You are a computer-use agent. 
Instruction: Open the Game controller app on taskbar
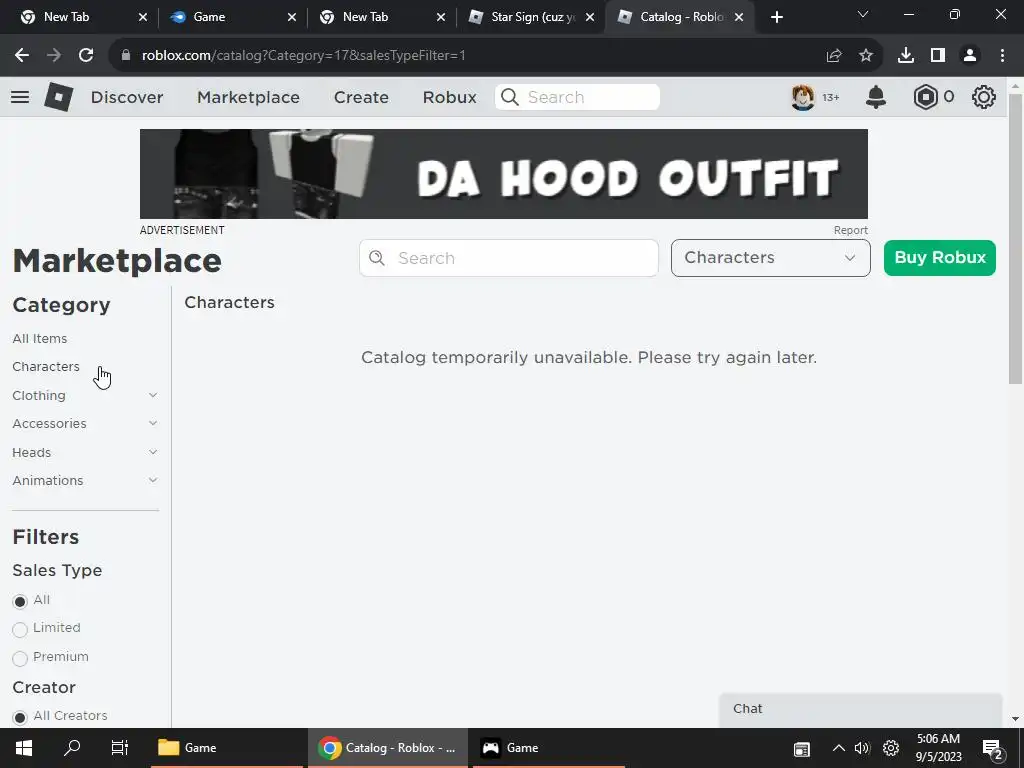click(x=549, y=748)
